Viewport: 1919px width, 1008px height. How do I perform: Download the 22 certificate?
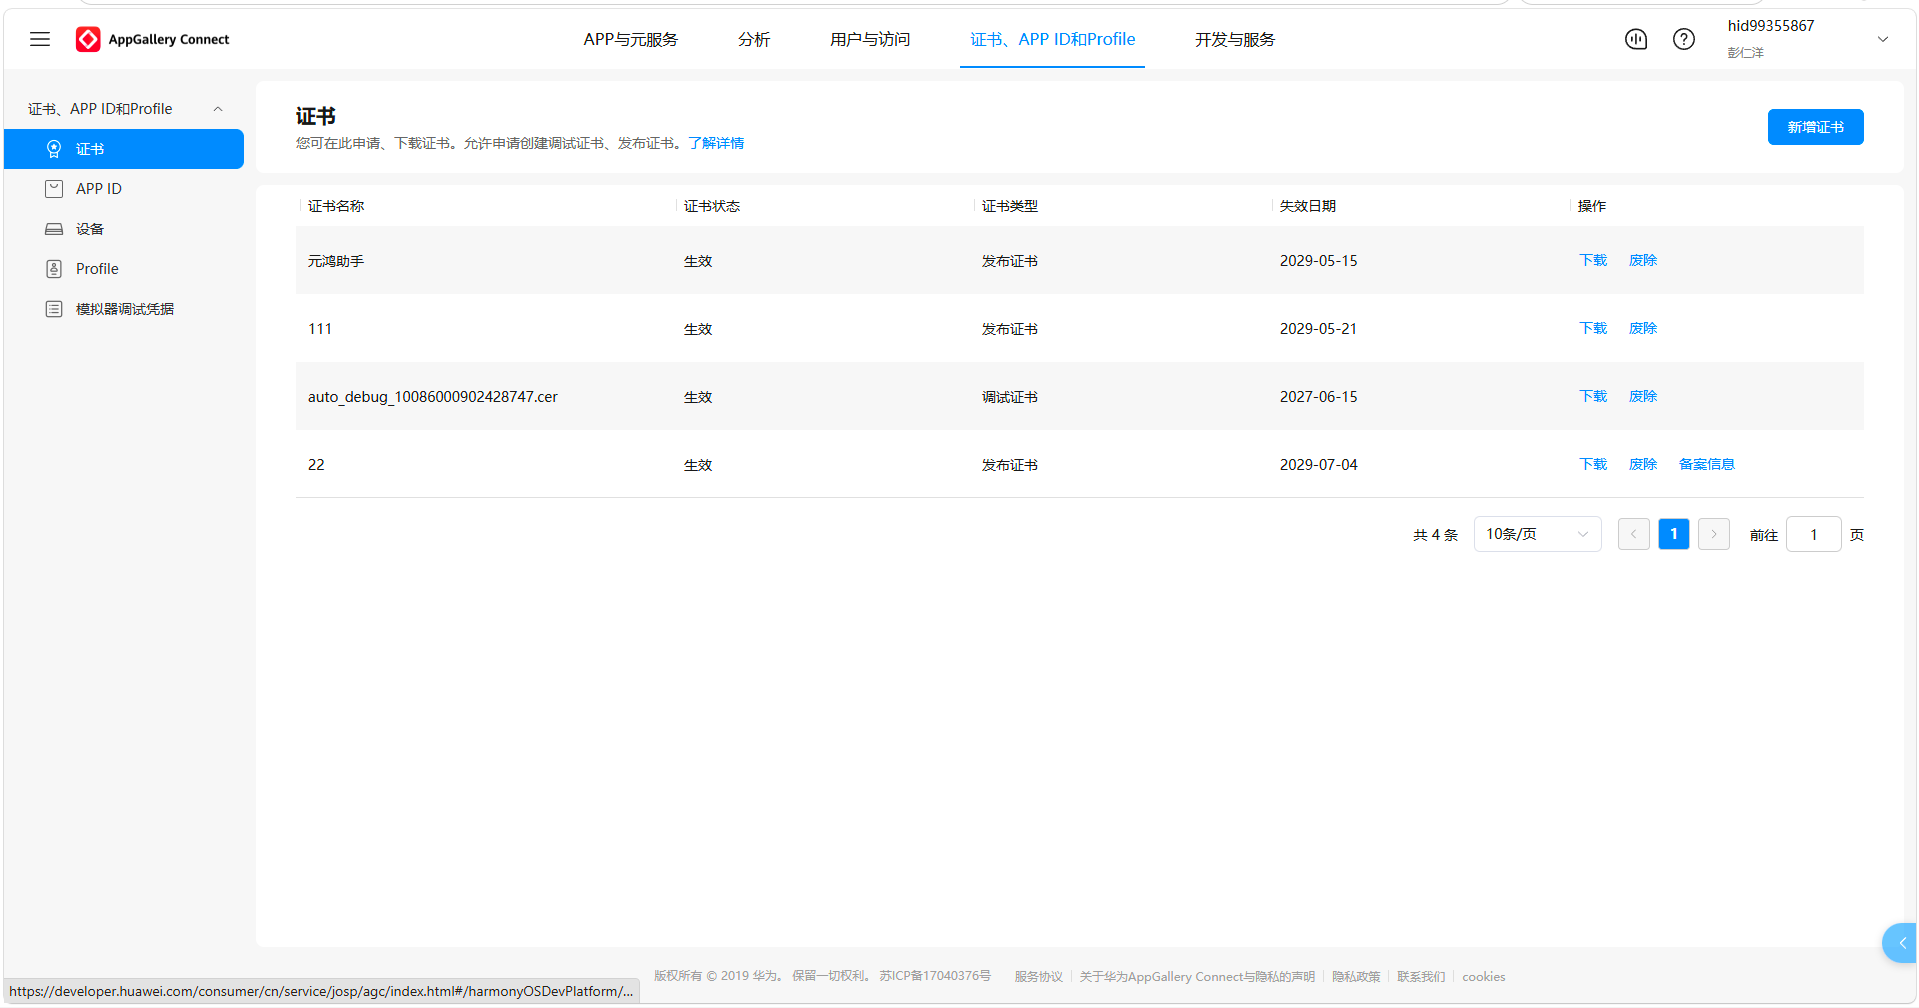pyautogui.click(x=1593, y=464)
